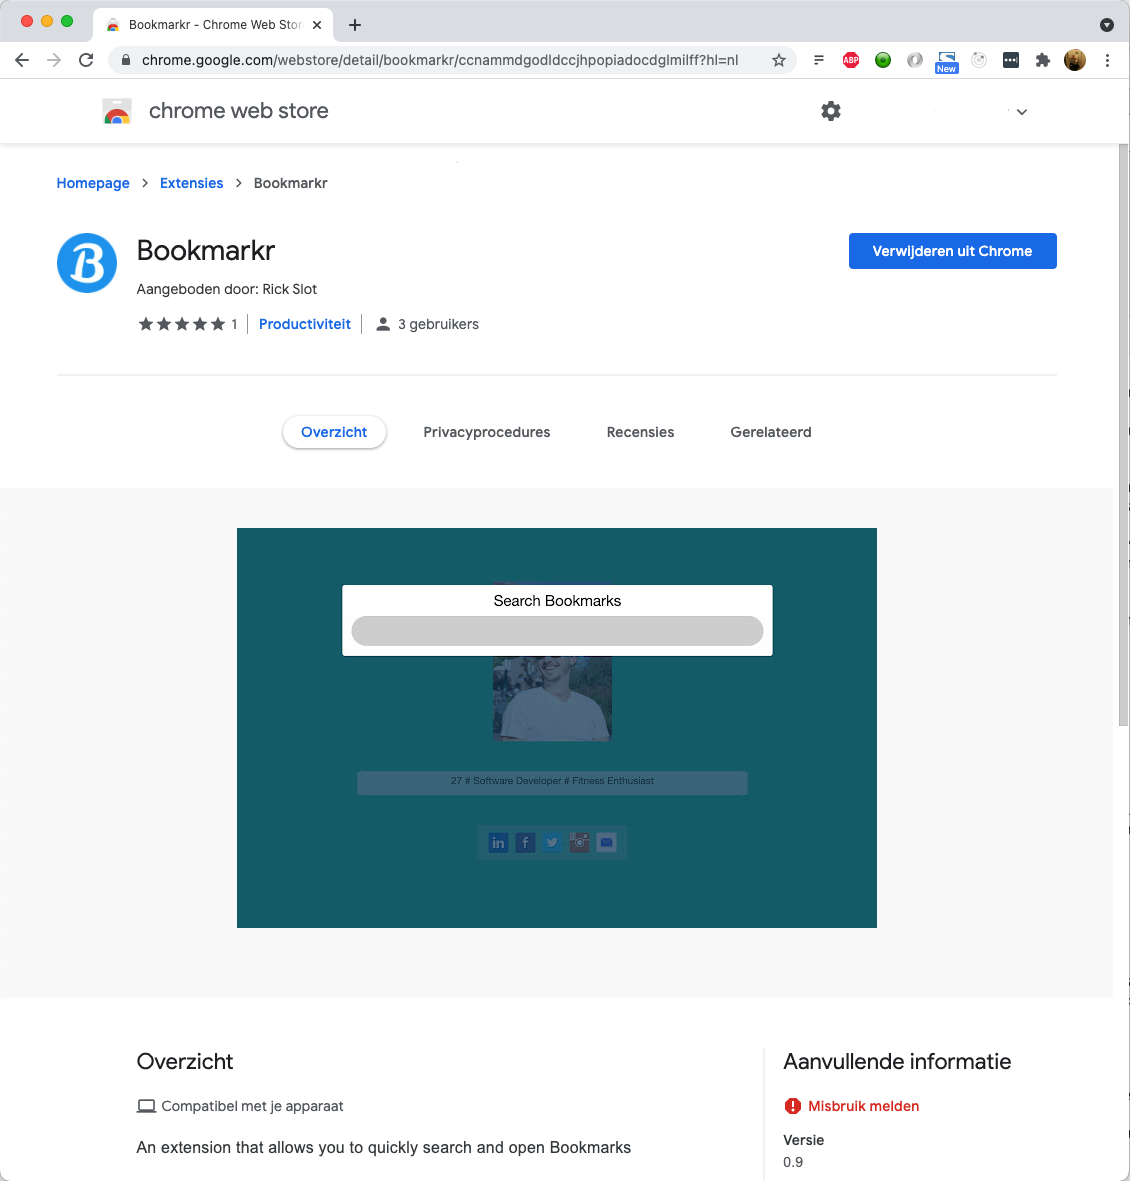The height and width of the screenshot is (1181, 1130).
Task: Click the address bar URL field
Action: point(440,60)
